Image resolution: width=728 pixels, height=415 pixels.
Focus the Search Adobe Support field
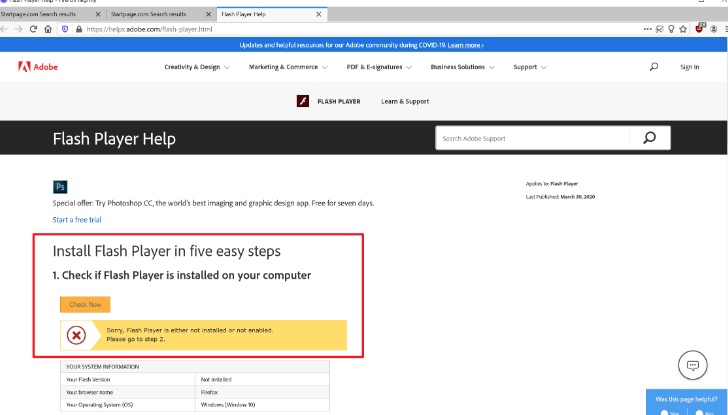[532, 138]
